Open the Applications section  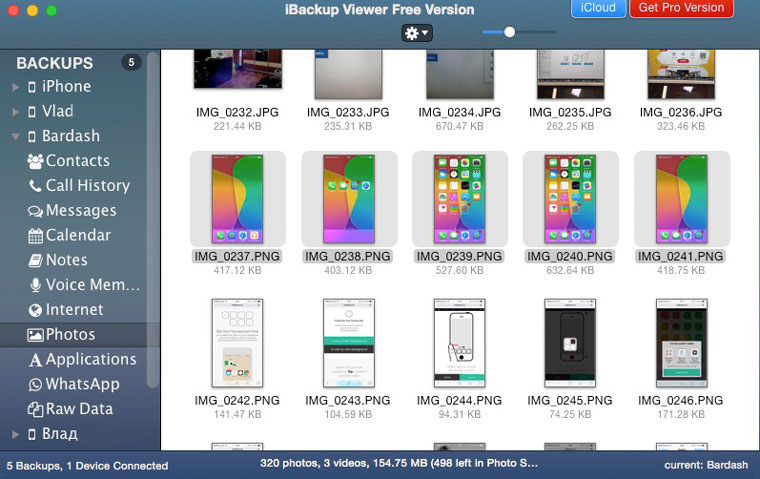[x=90, y=359]
